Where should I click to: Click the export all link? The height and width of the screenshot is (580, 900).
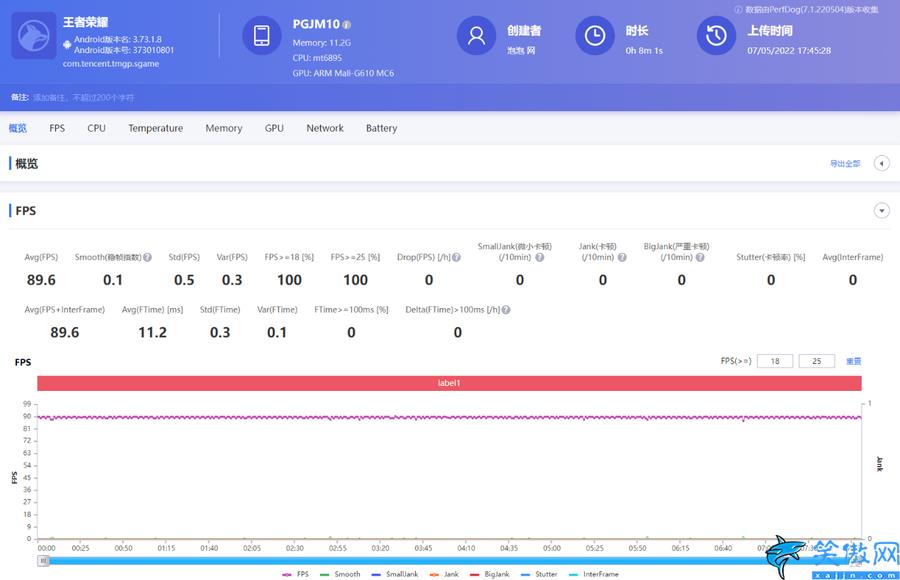click(x=845, y=164)
